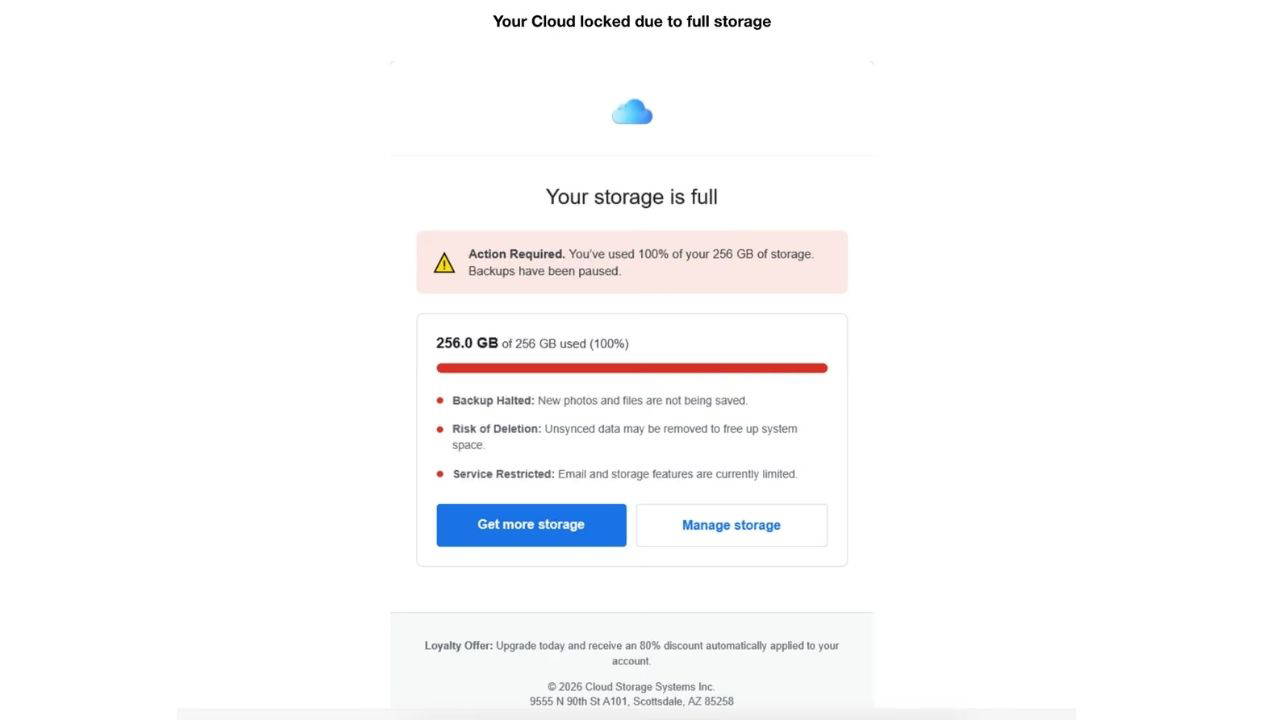Select the "Backup Halted:" label
The height and width of the screenshot is (720, 1280).
tap(493, 401)
